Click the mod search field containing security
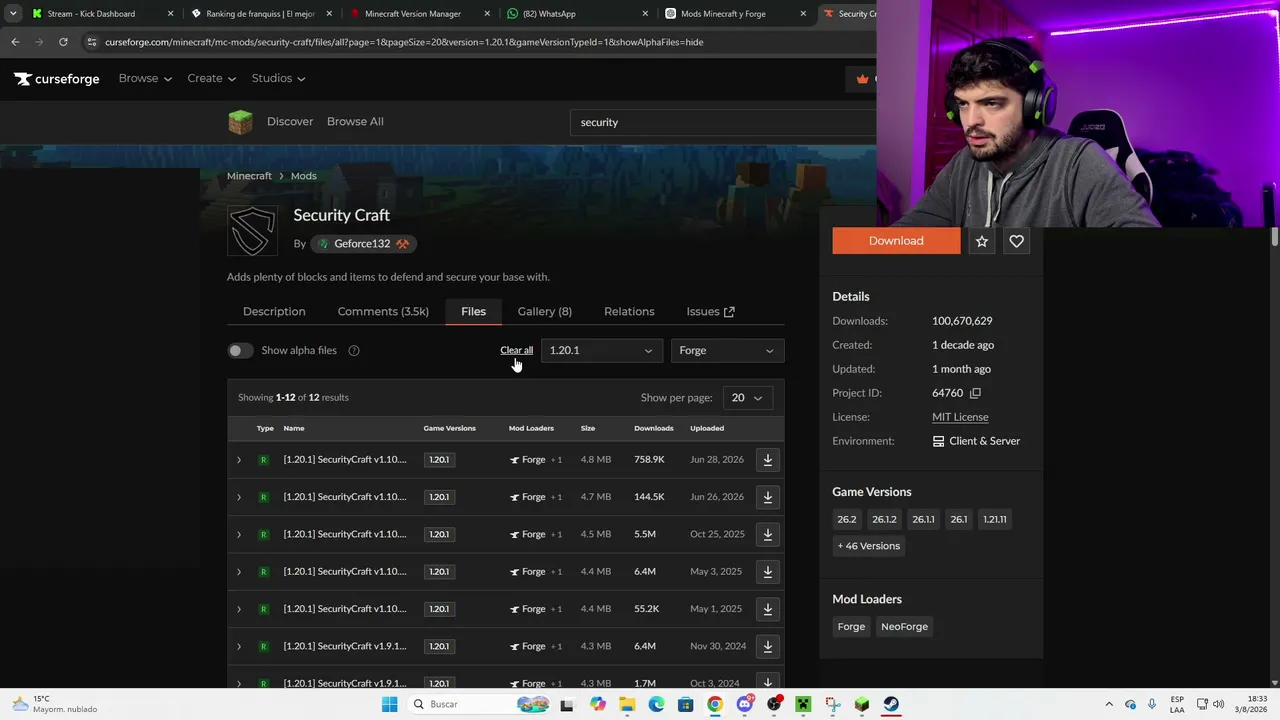 click(x=725, y=122)
